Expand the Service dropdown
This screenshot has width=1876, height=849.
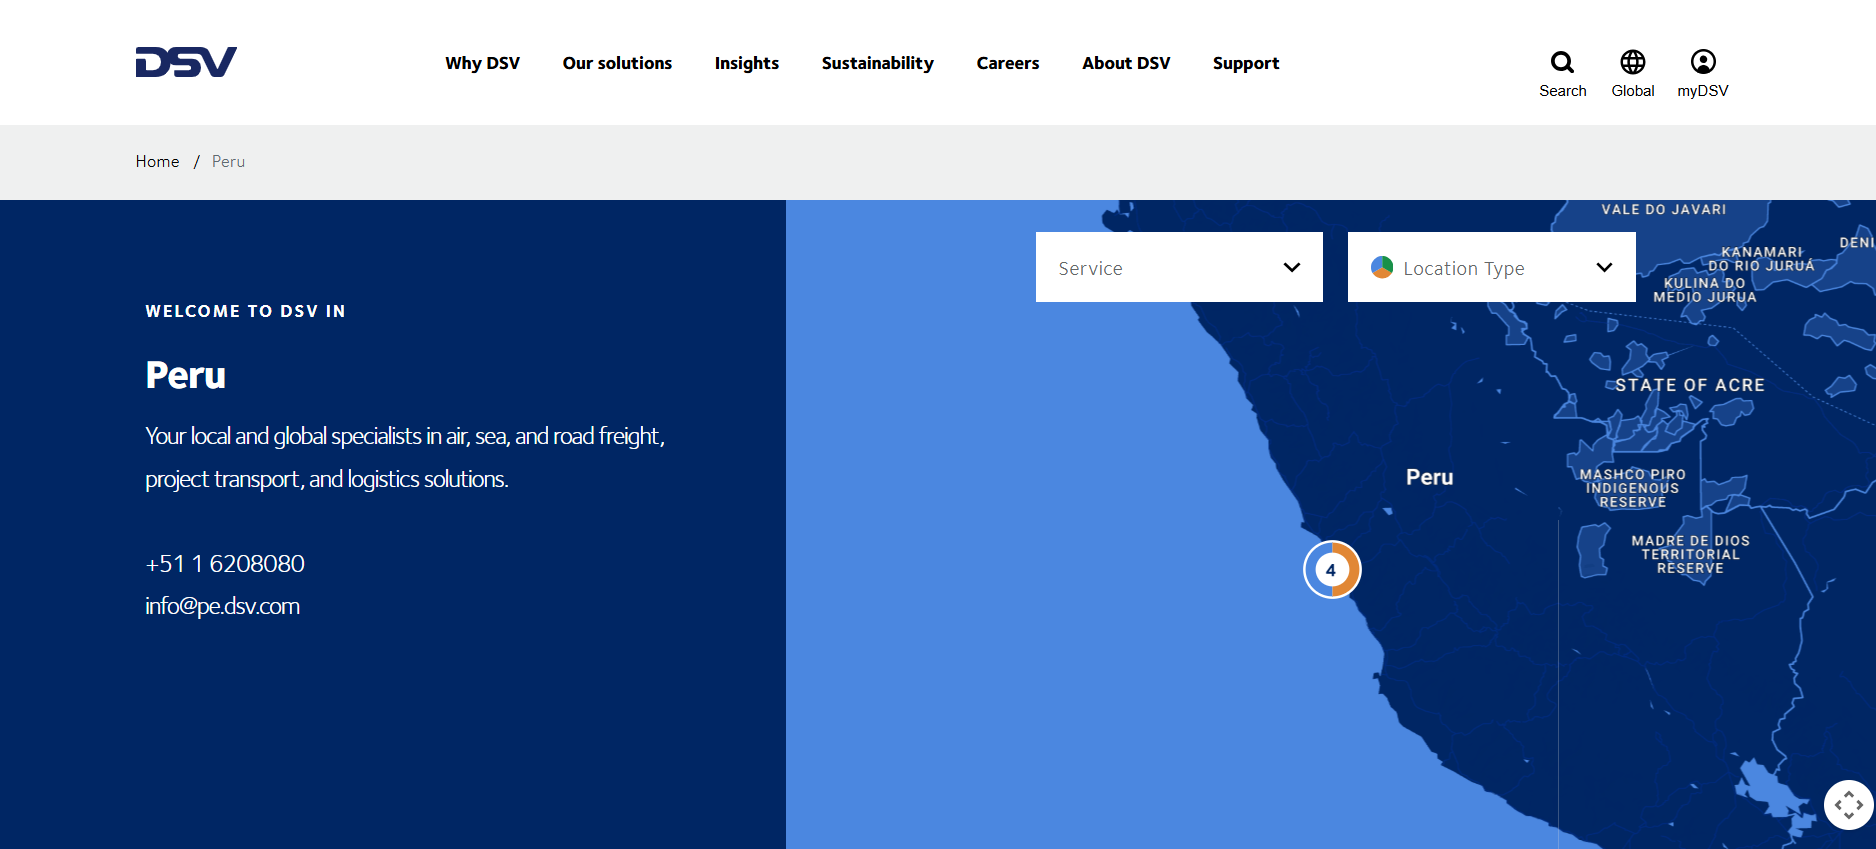(x=1179, y=267)
